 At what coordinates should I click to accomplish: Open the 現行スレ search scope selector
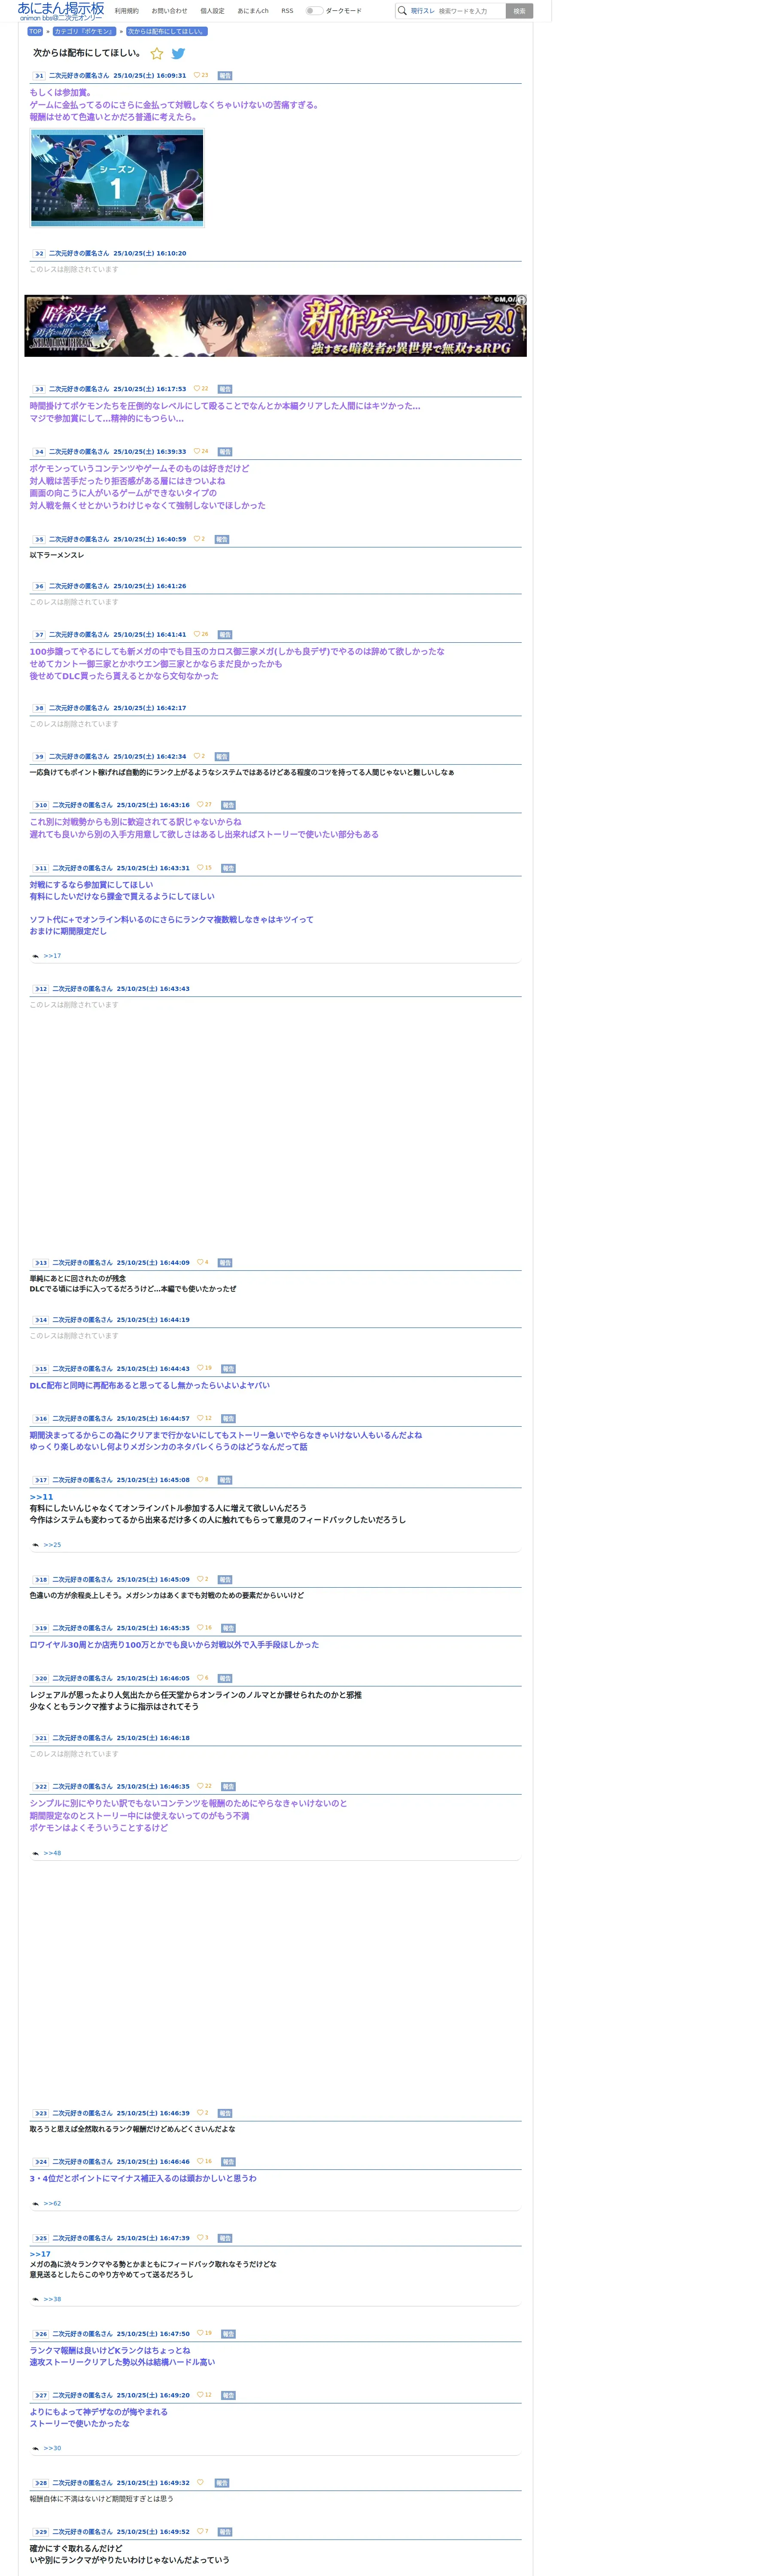pos(422,11)
